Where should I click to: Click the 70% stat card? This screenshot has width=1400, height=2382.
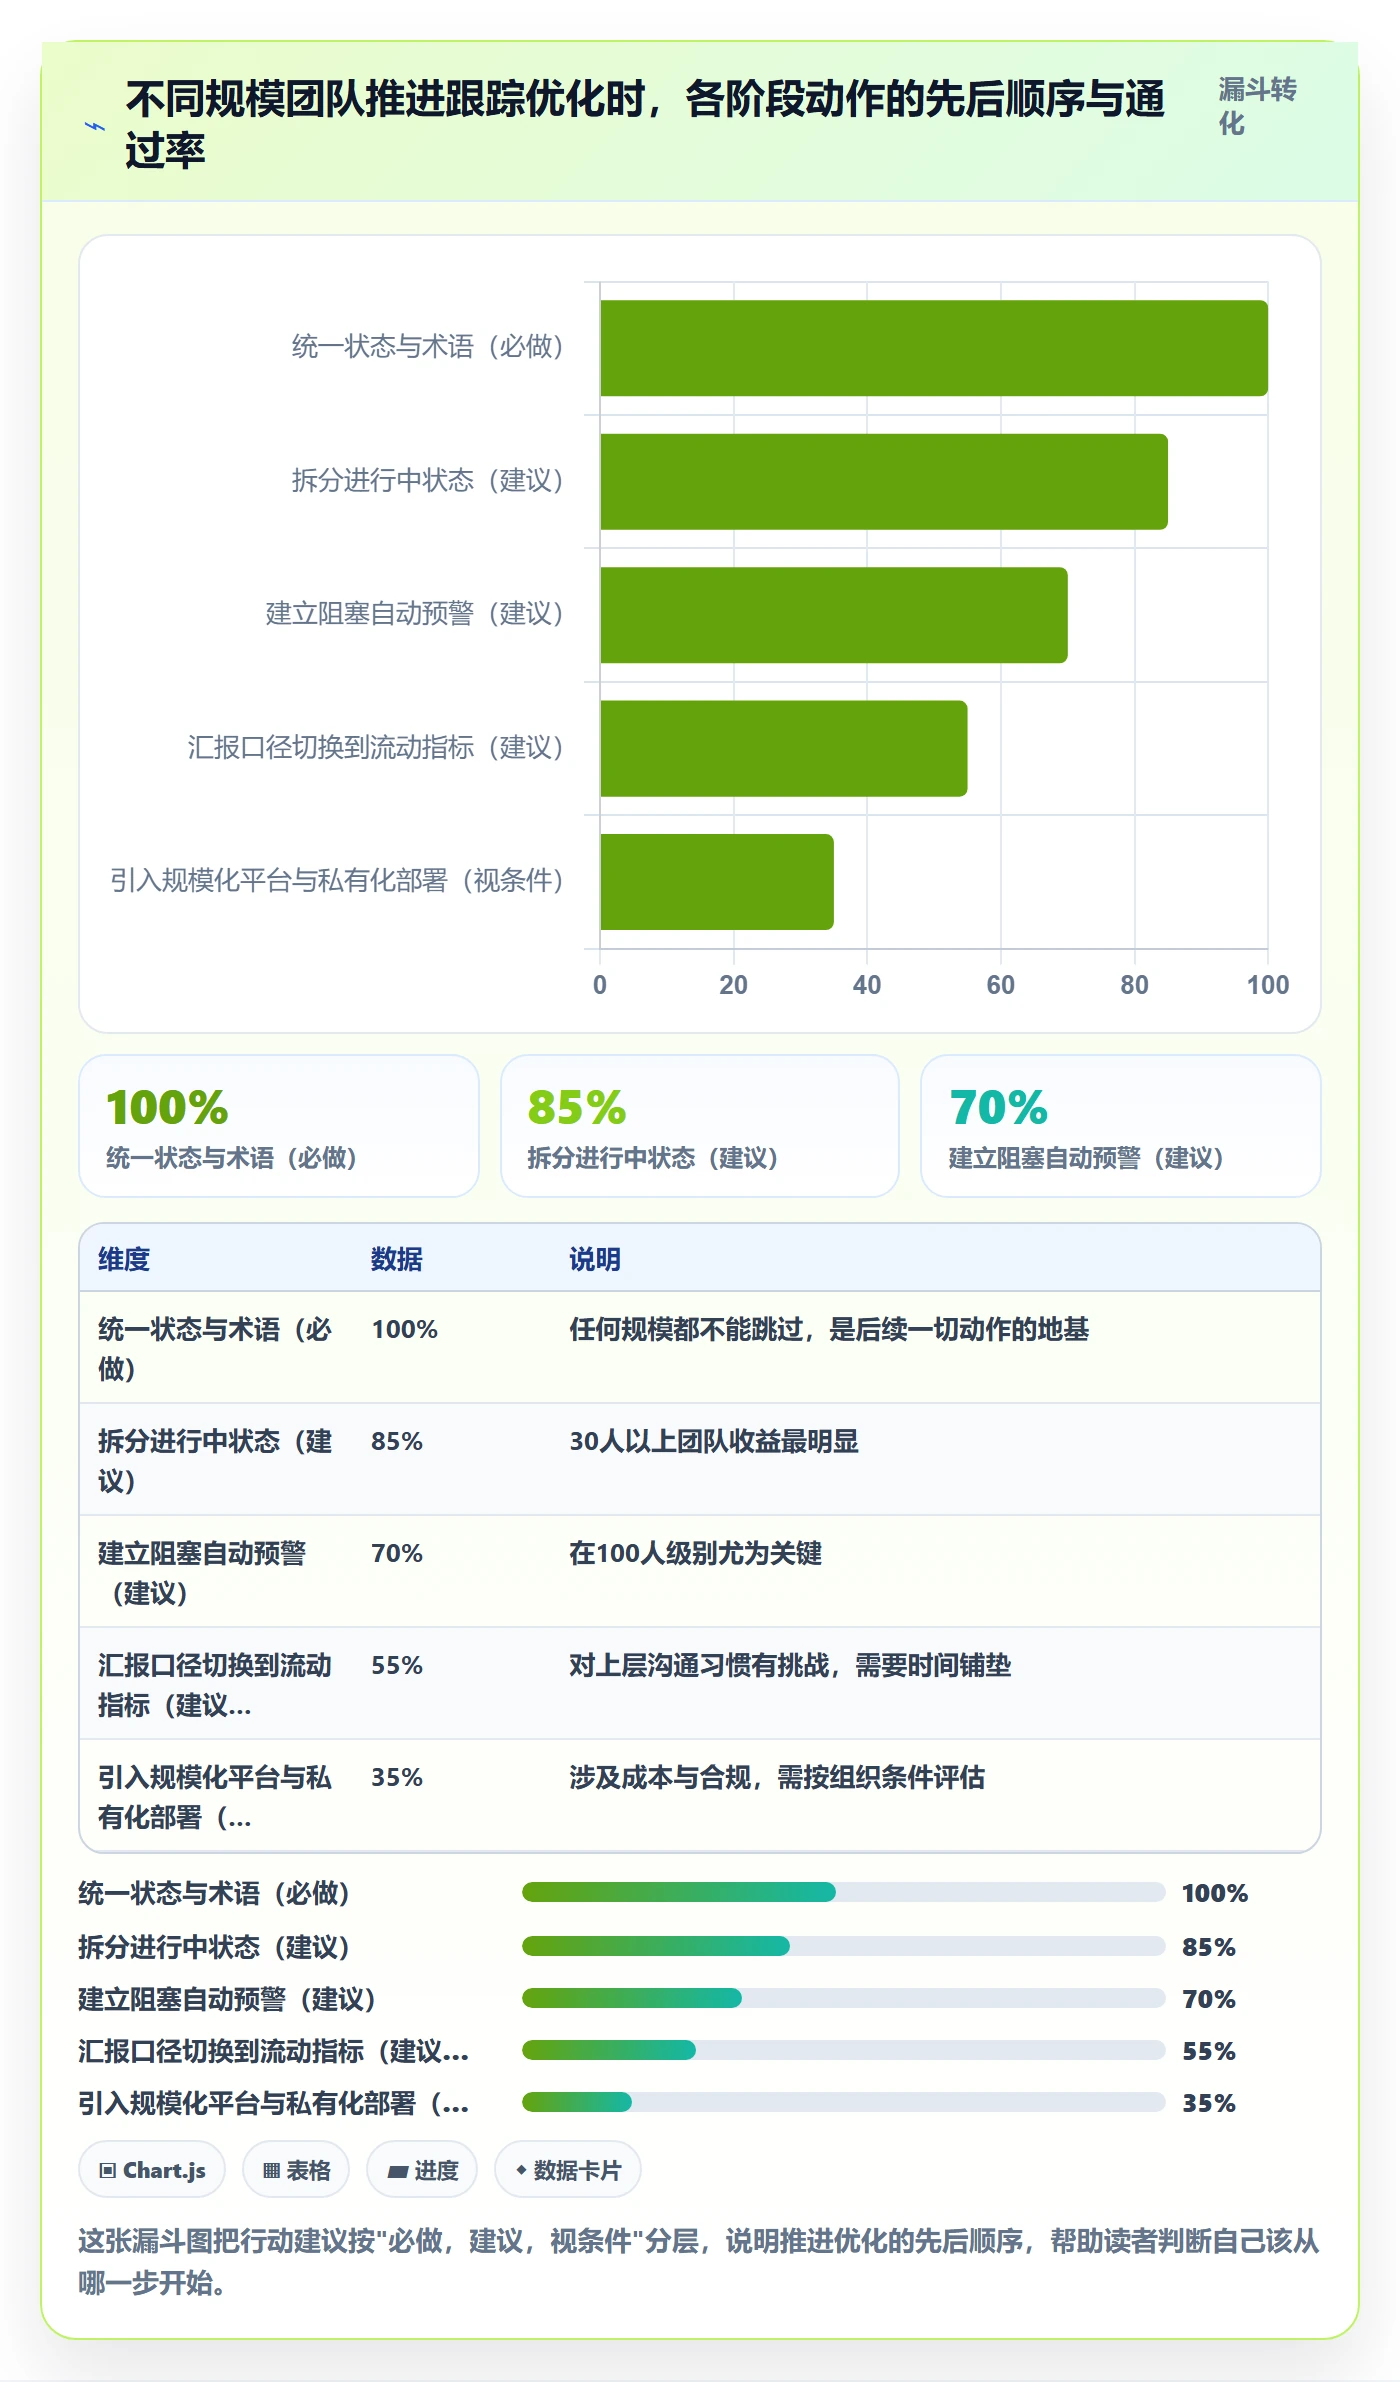pos(1121,1126)
